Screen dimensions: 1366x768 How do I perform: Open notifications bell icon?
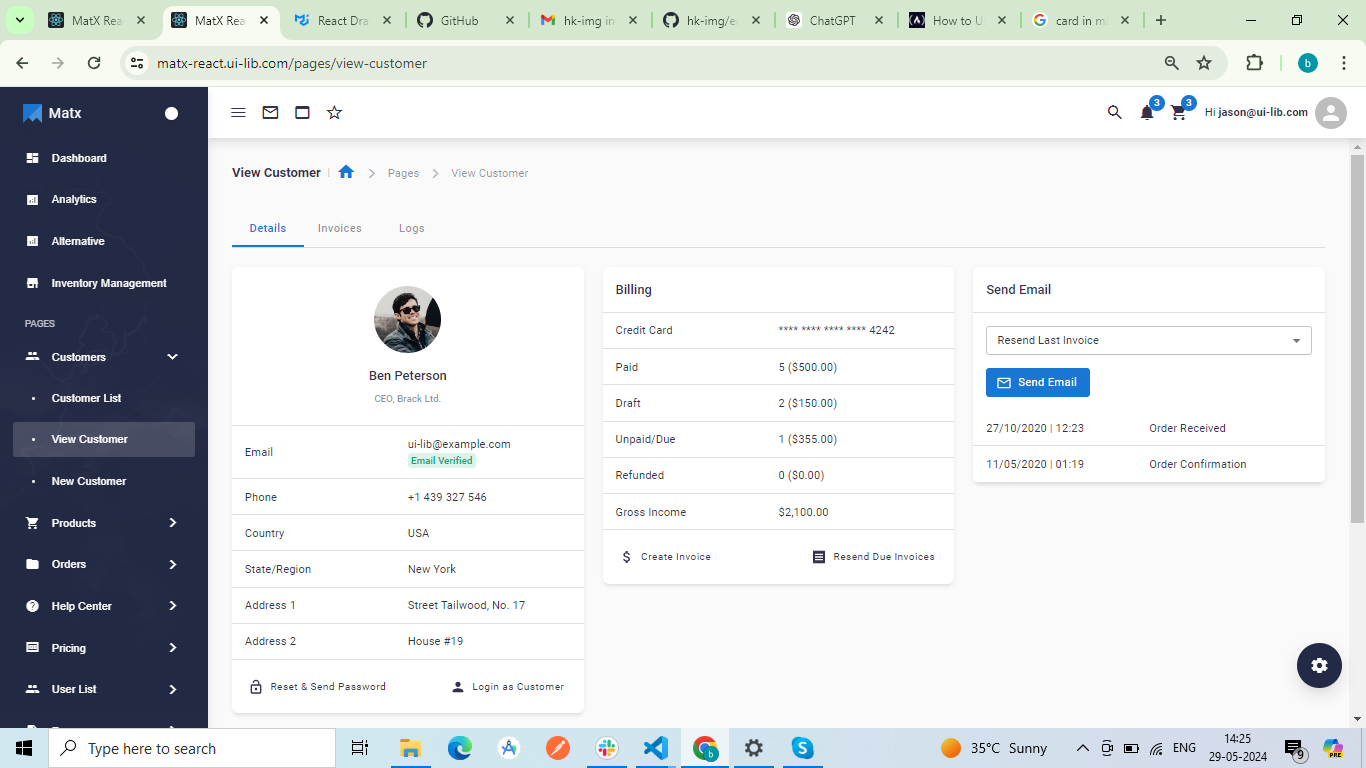(1147, 113)
